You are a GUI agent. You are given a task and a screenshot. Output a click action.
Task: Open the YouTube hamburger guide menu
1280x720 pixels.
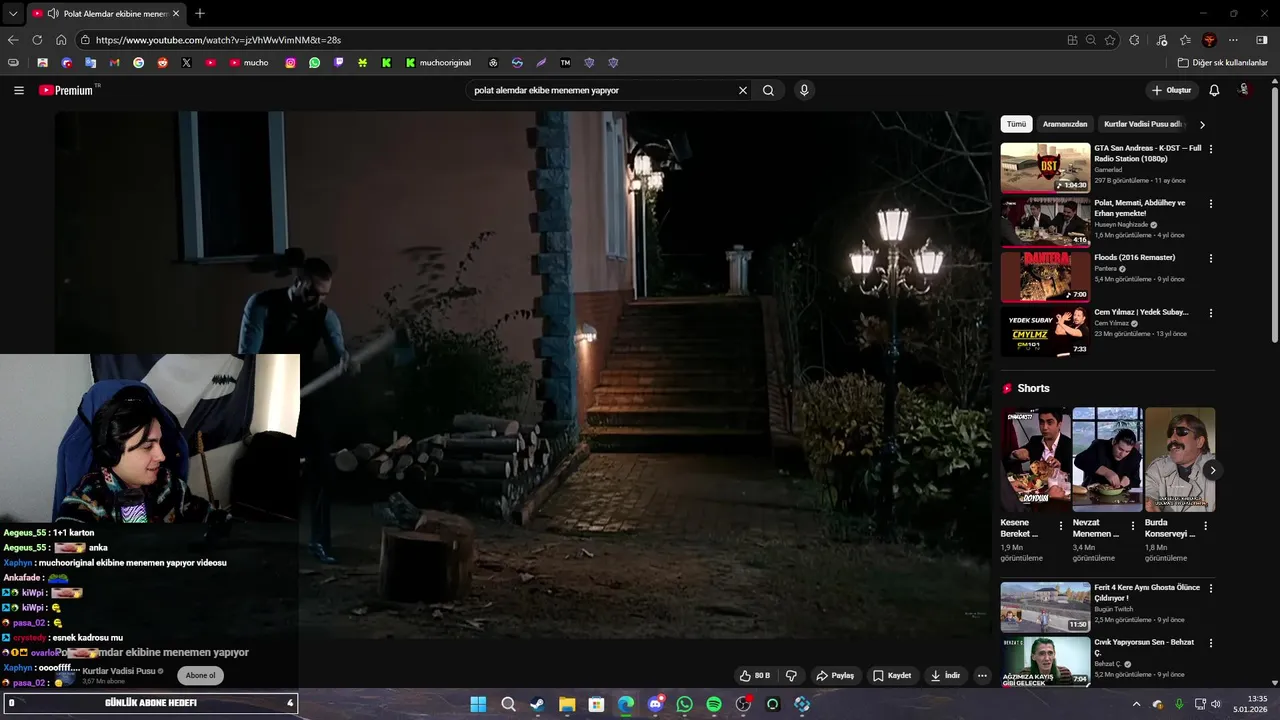19,90
